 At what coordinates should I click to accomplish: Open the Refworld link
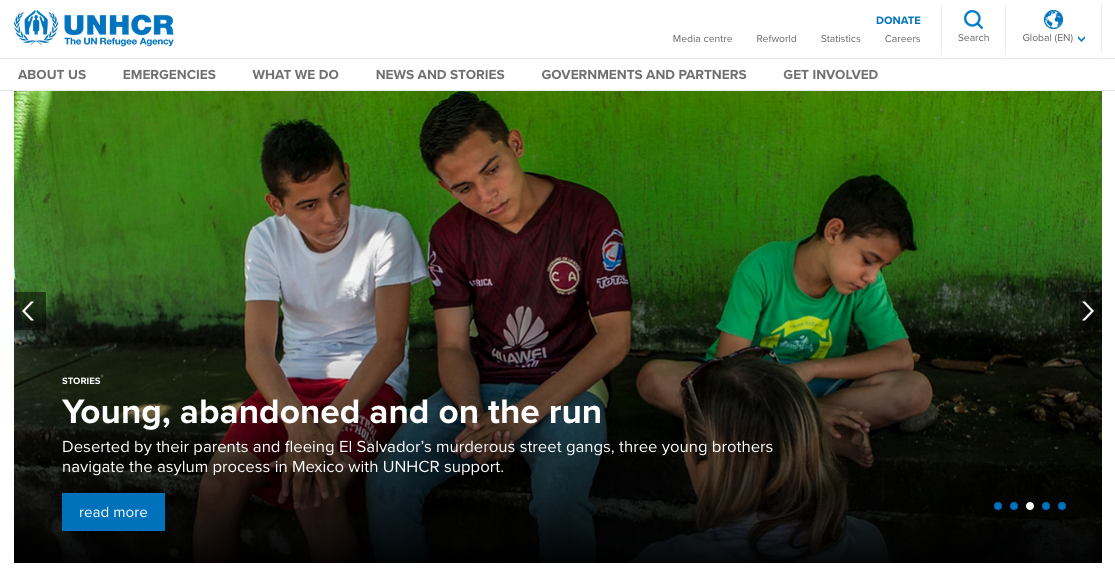pyautogui.click(x=776, y=39)
